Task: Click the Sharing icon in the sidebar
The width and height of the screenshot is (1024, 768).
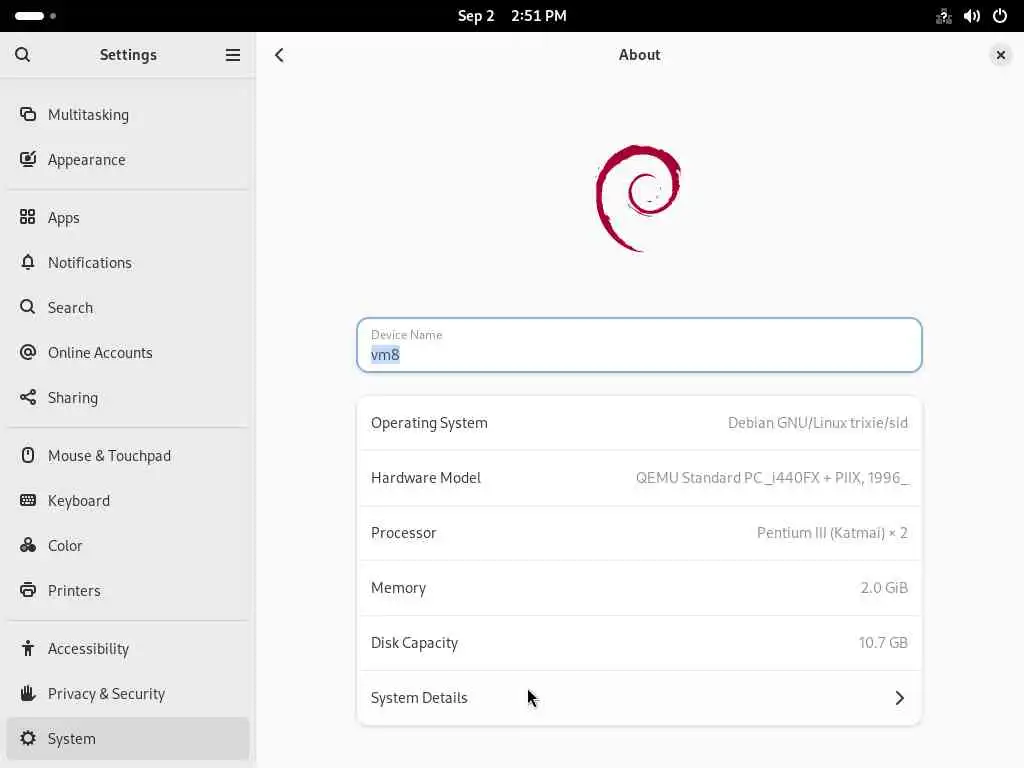Action: coord(27,397)
